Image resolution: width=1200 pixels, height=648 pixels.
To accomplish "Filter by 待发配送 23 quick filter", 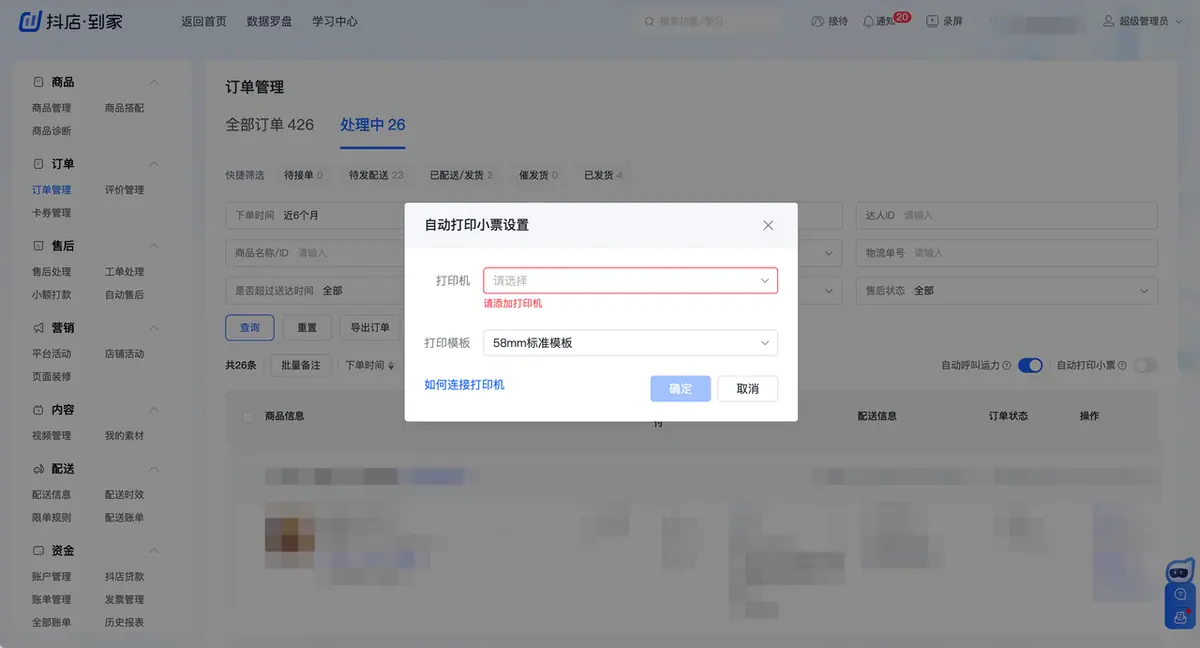I will [x=376, y=175].
